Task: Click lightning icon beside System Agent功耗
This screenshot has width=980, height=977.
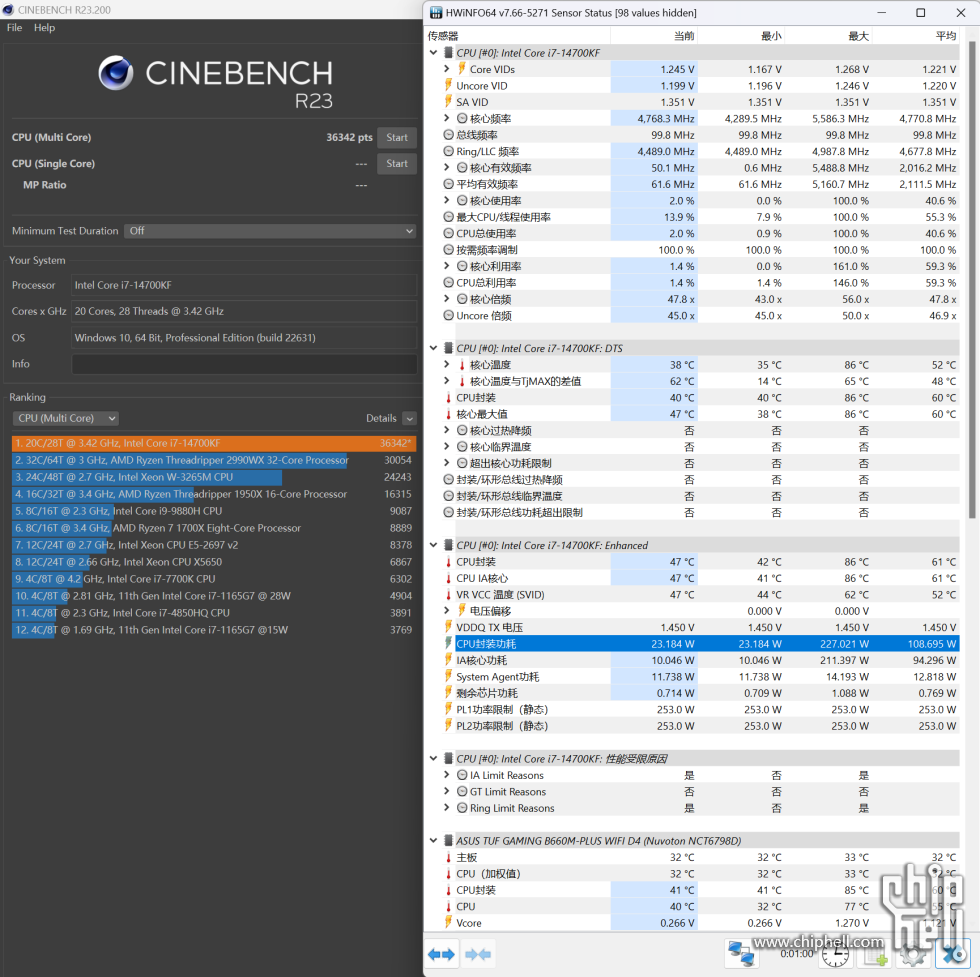Action: click(x=448, y=676)
